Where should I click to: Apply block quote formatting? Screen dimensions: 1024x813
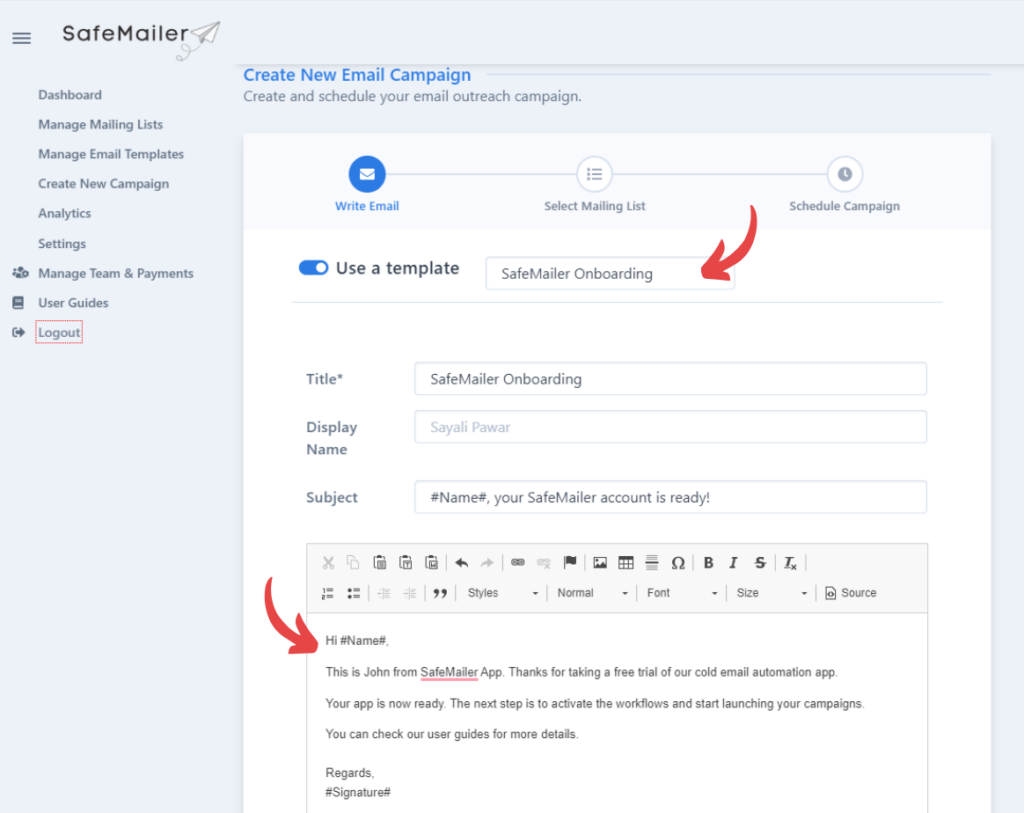tap(440, 593)
